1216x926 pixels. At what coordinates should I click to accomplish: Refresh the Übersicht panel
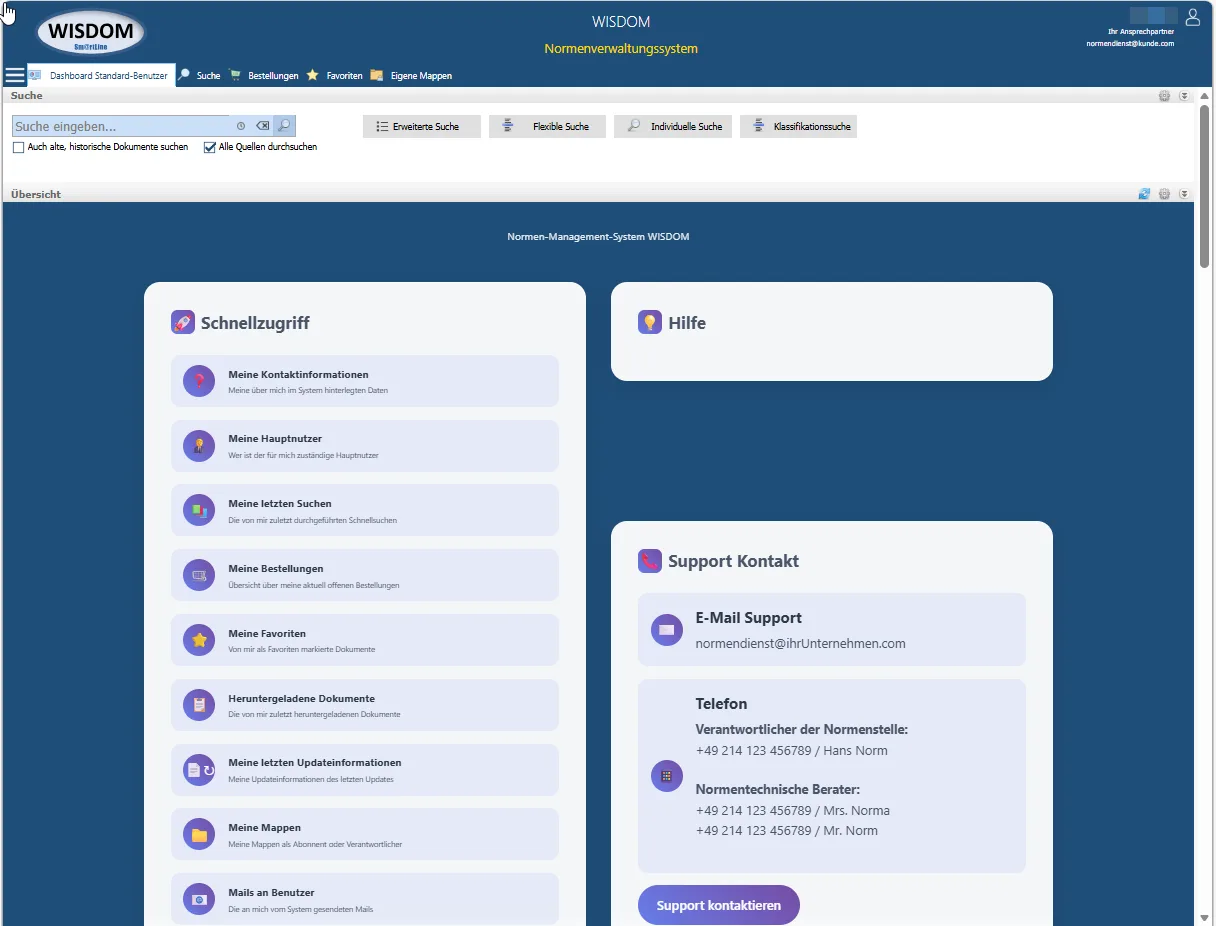click(1144, 194)
